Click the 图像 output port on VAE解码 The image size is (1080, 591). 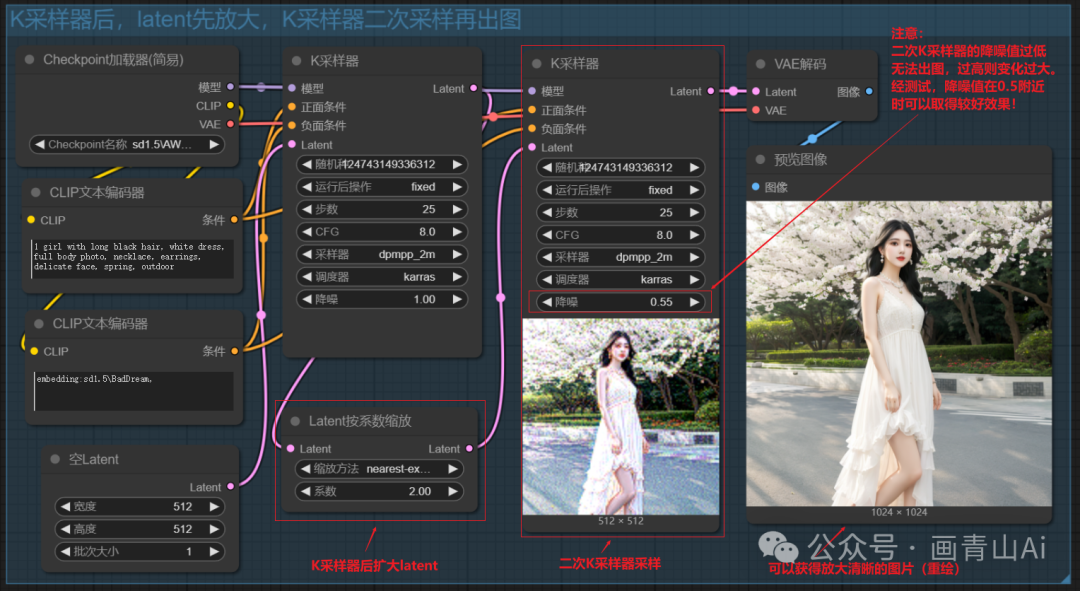[869, 92]
